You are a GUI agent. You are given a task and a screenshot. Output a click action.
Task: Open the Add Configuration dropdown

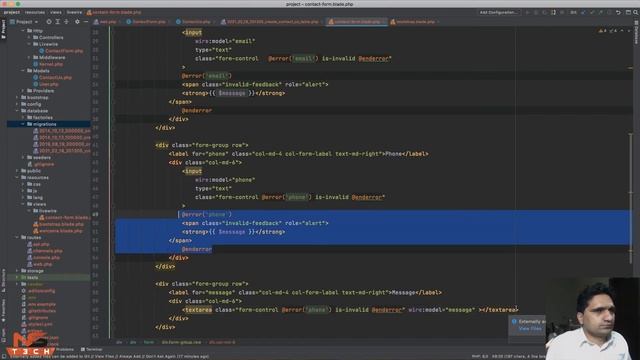(498, 13)
